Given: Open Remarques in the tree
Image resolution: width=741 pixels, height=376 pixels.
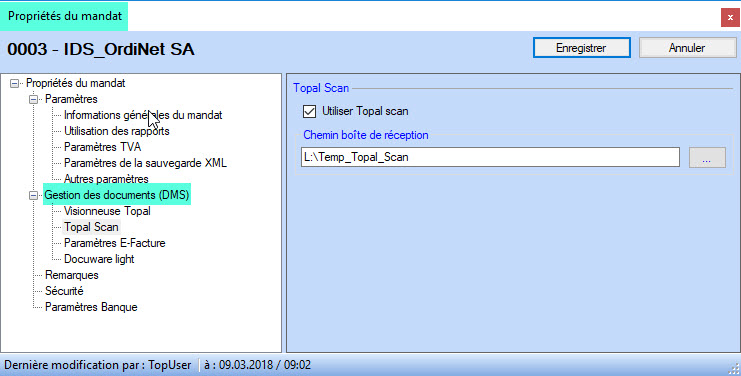Looking at the screenshot, I should [72, 275].
